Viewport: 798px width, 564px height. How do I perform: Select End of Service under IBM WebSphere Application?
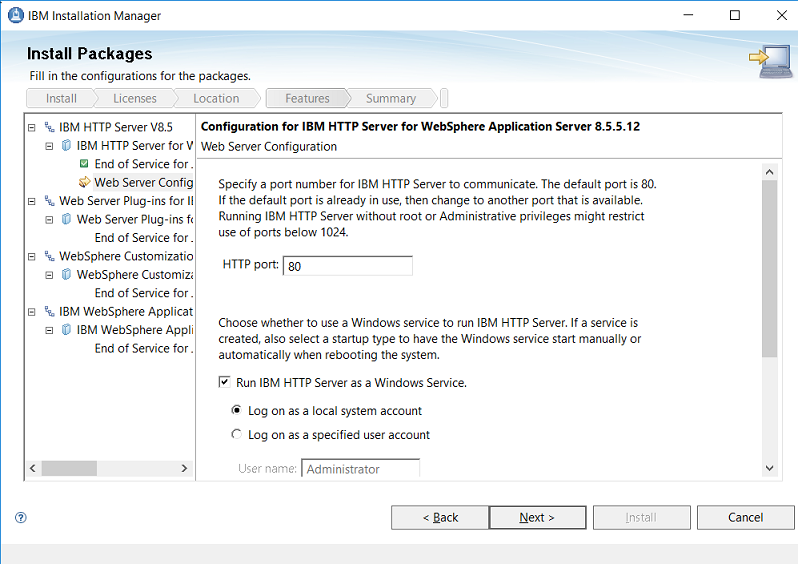[144, 348]
